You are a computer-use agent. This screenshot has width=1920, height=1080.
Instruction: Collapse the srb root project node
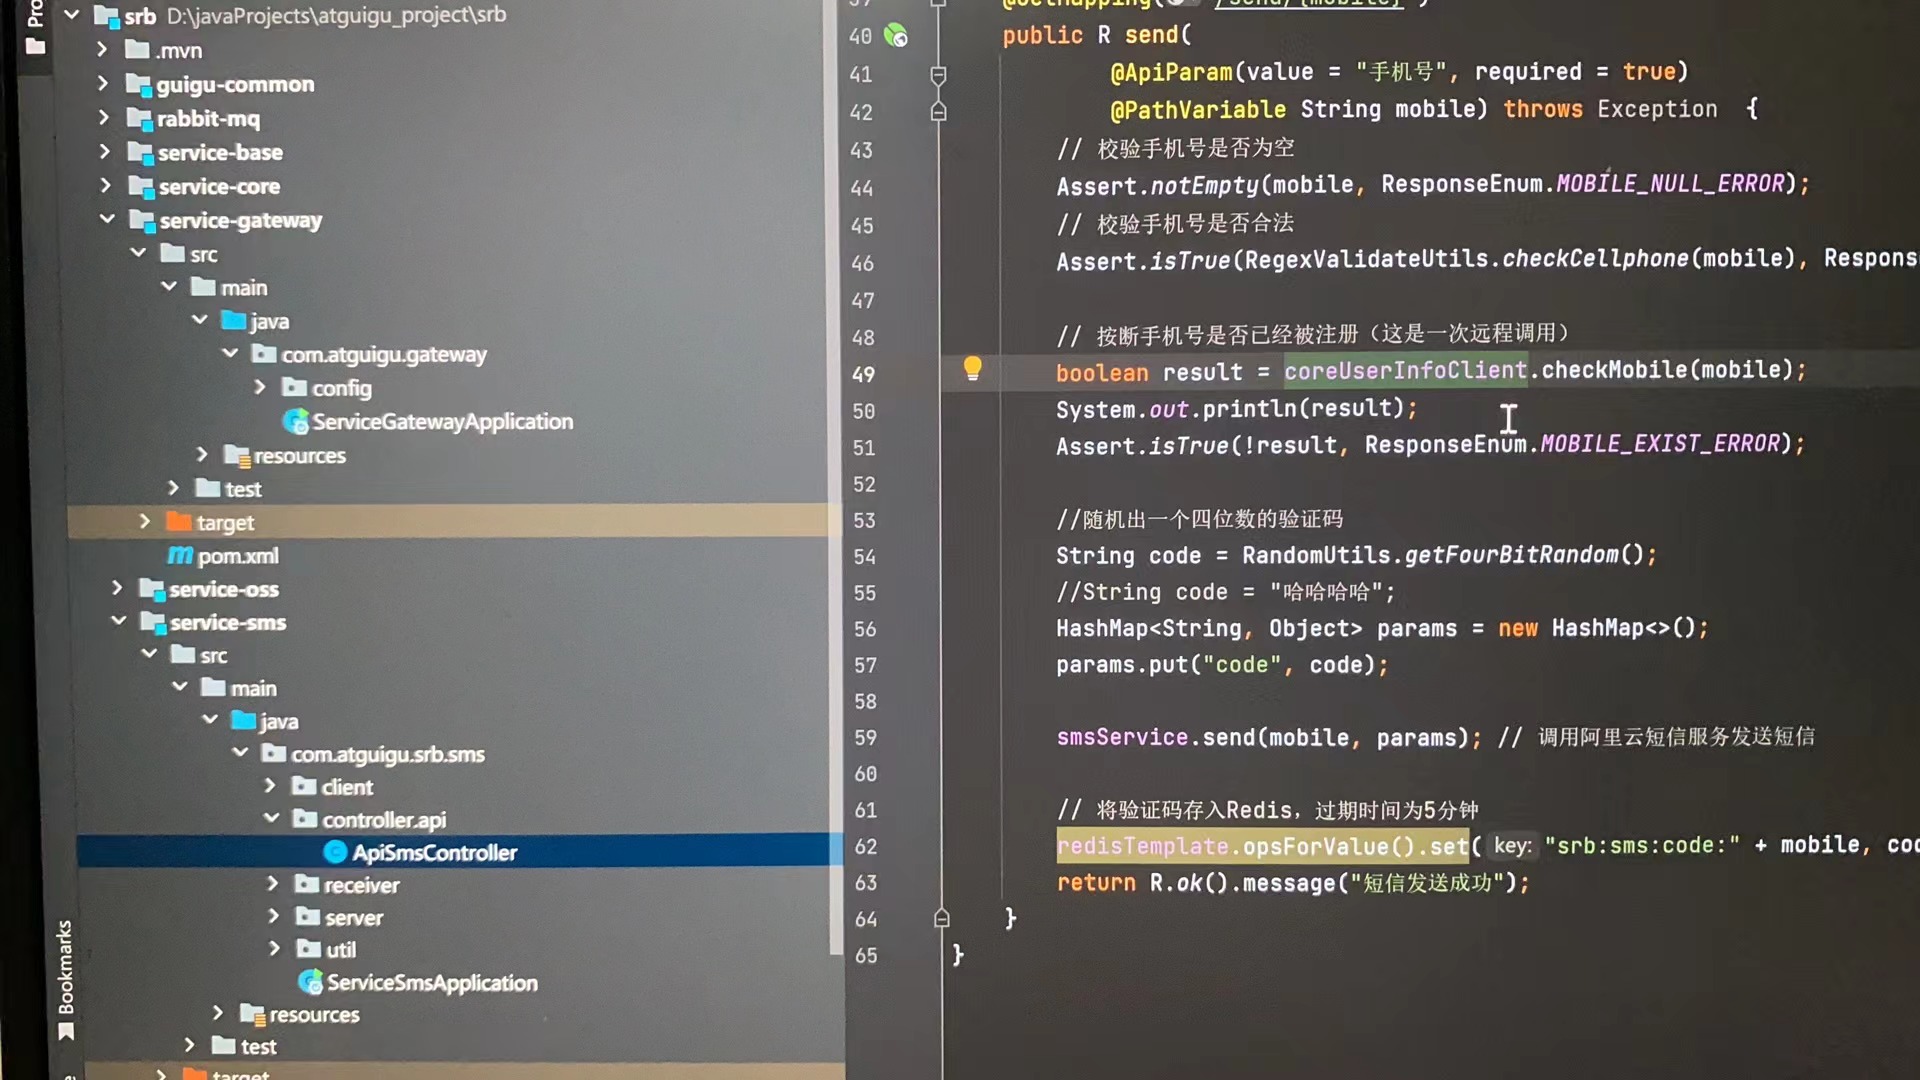[x=71, y=15]
